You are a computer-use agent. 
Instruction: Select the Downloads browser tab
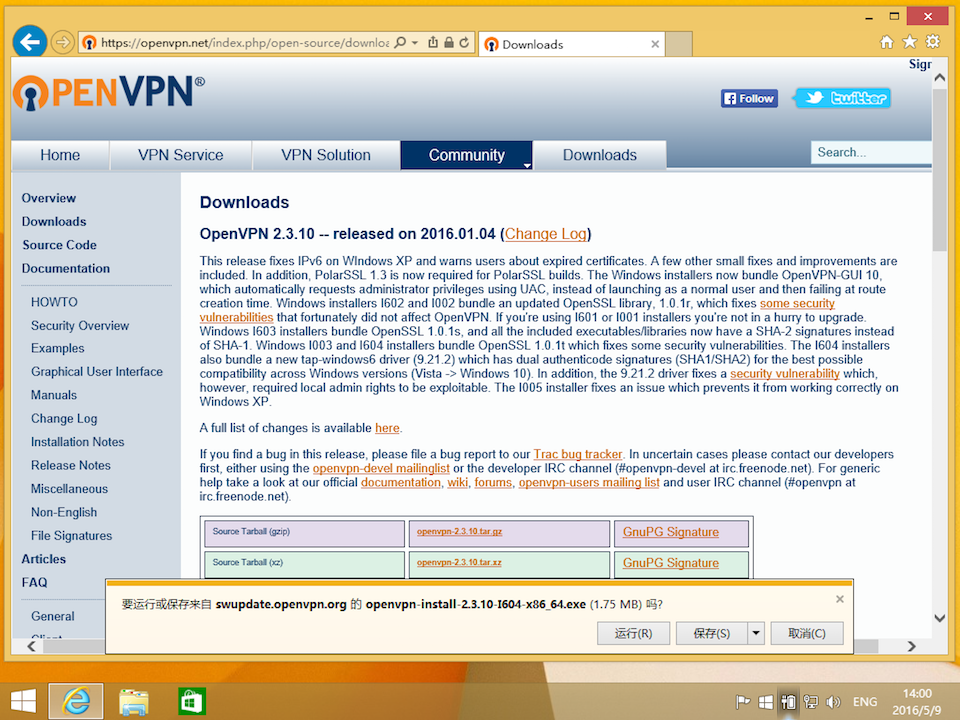[x=571, y=44]
